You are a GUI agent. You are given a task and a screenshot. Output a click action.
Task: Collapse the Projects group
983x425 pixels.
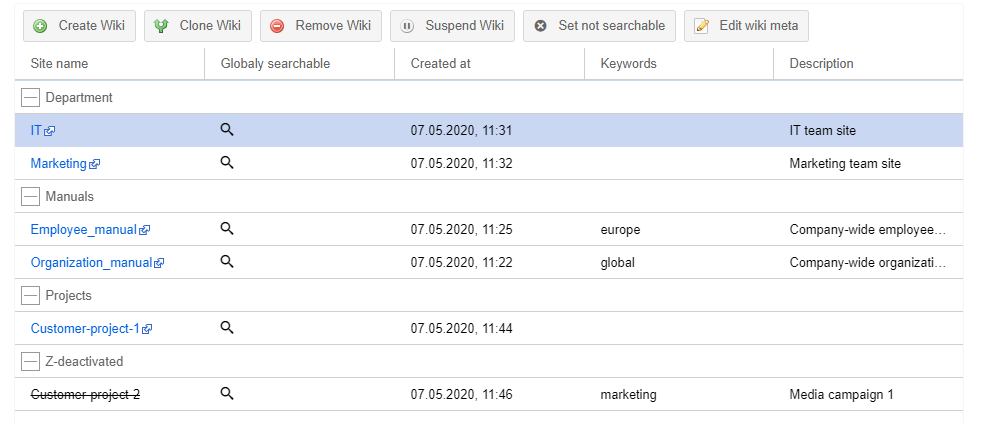tap(31, 296)
